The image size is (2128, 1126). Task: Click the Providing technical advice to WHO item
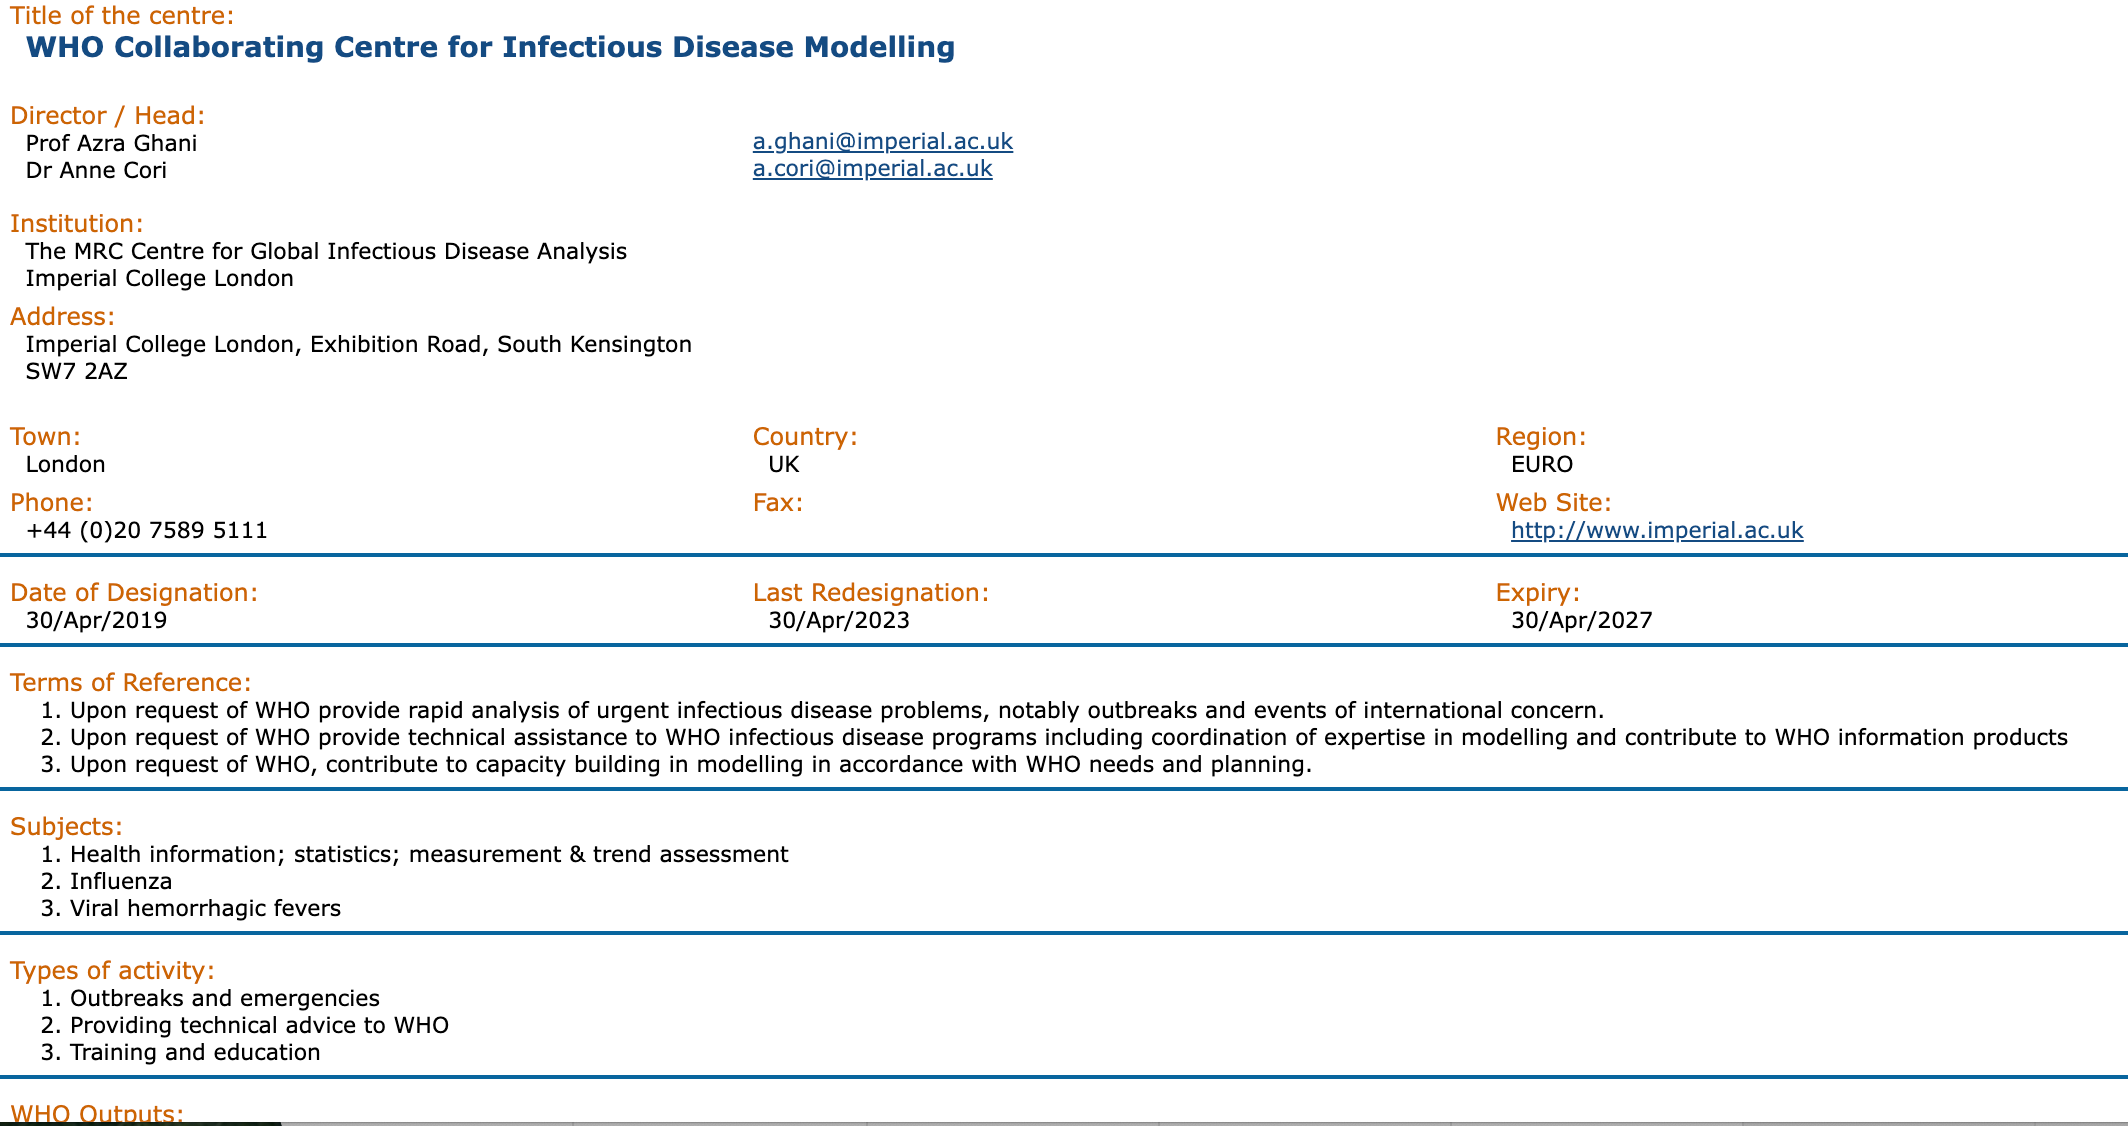[x=259, y=1026]
